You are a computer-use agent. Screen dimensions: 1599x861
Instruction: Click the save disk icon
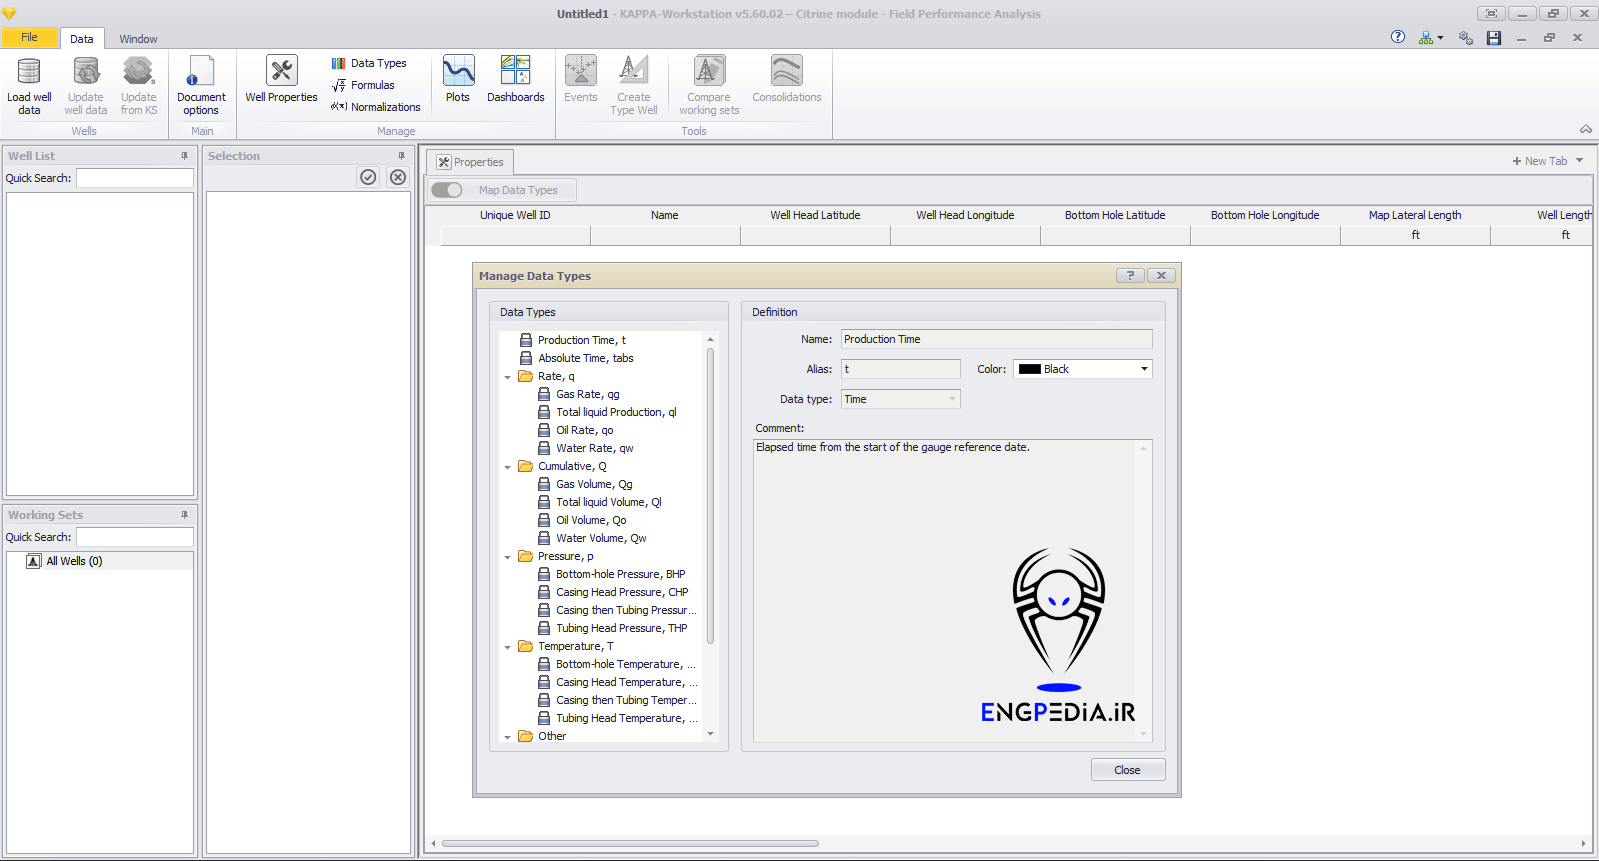1494,38
